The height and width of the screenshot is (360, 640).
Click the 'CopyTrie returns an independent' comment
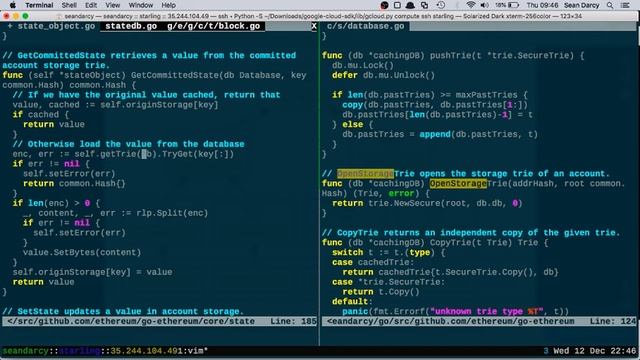coord(471,233)
